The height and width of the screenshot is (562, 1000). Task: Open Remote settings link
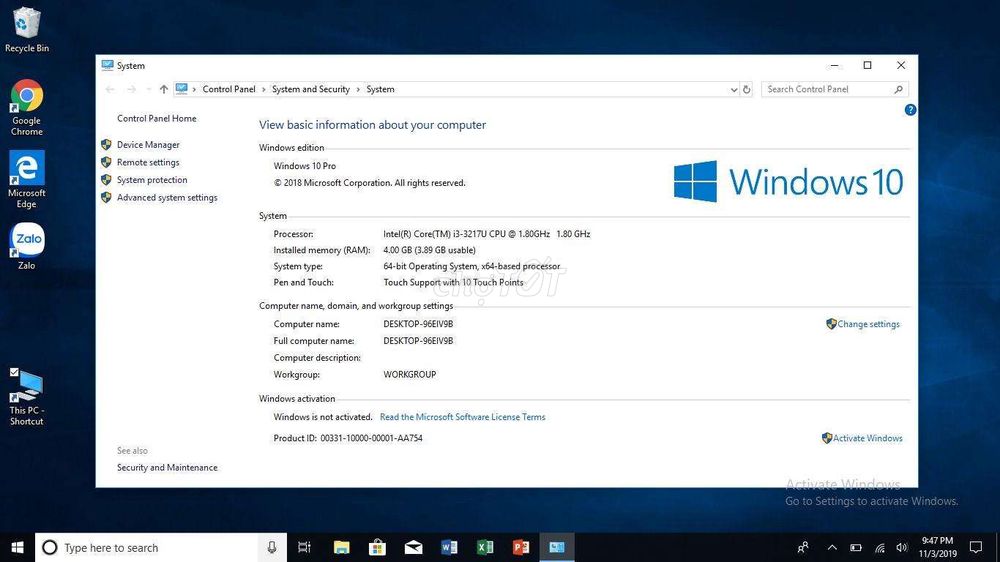pyautogui.click(x=148, y=163)
